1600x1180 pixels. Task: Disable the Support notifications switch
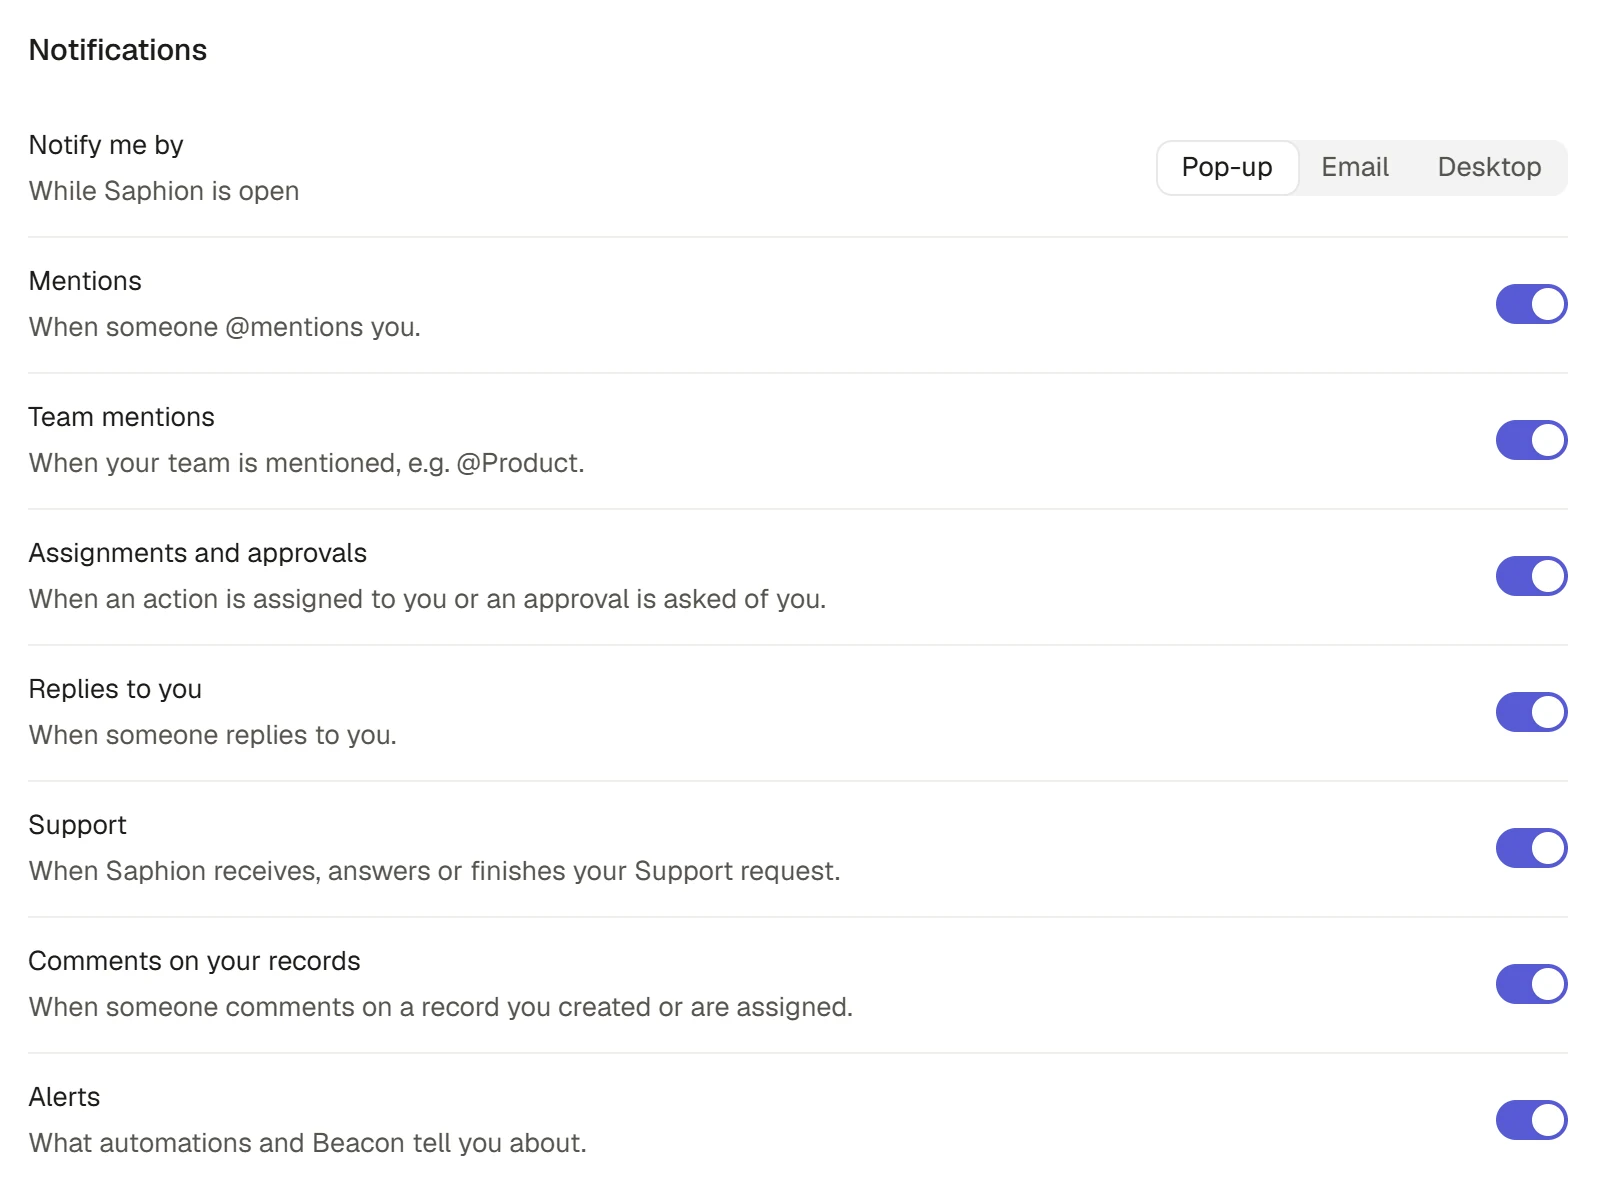pos(1531,848)
